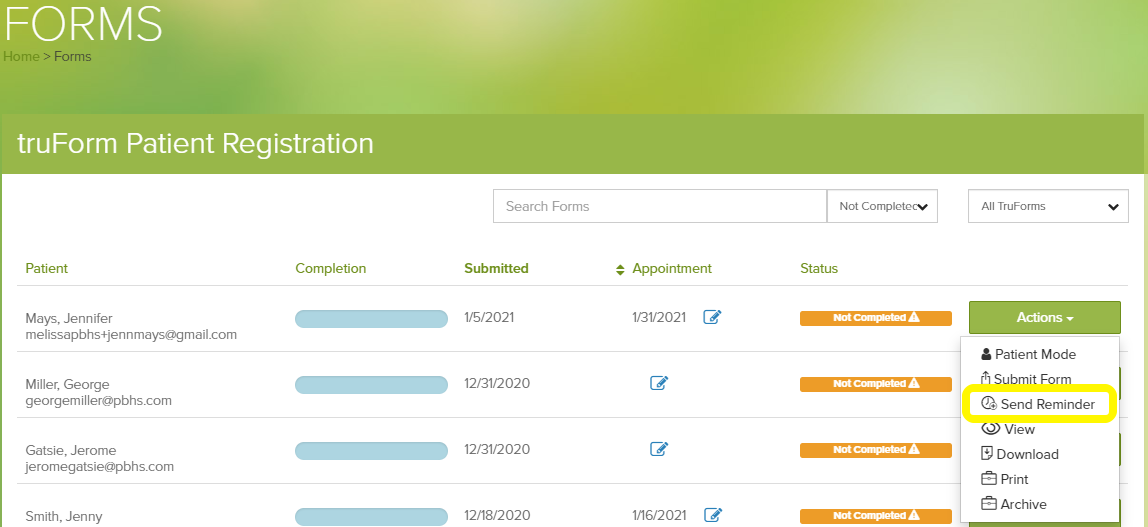Open the All TruForms filter dropdown
1148x527 pixels.
click(x=1048, y=206)
